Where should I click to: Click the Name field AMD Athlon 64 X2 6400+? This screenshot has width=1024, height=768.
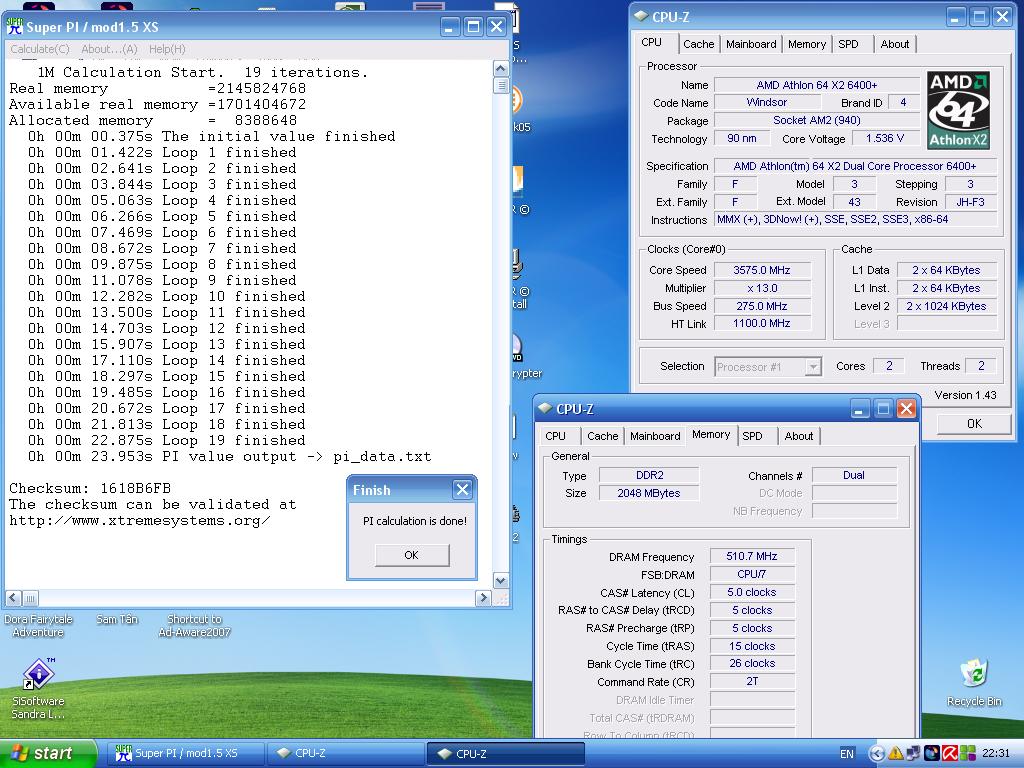pos(816,85)
